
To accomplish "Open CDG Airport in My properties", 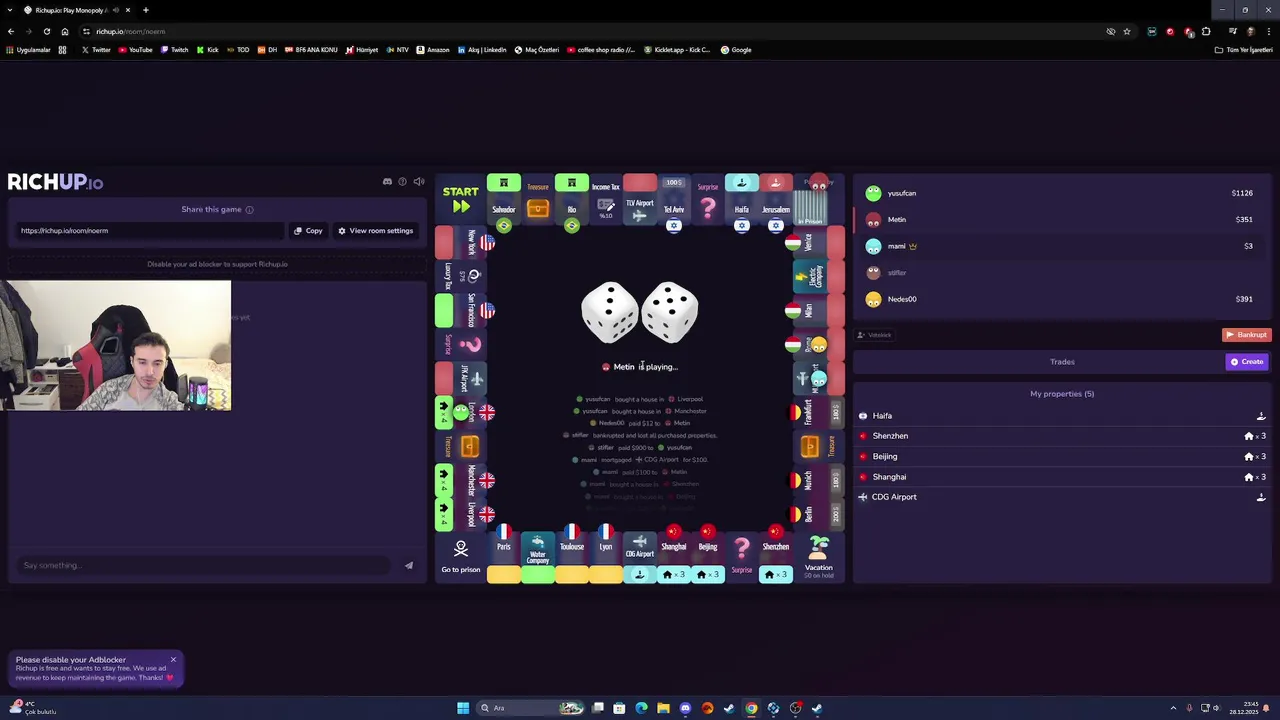I will pos(1062,497).
